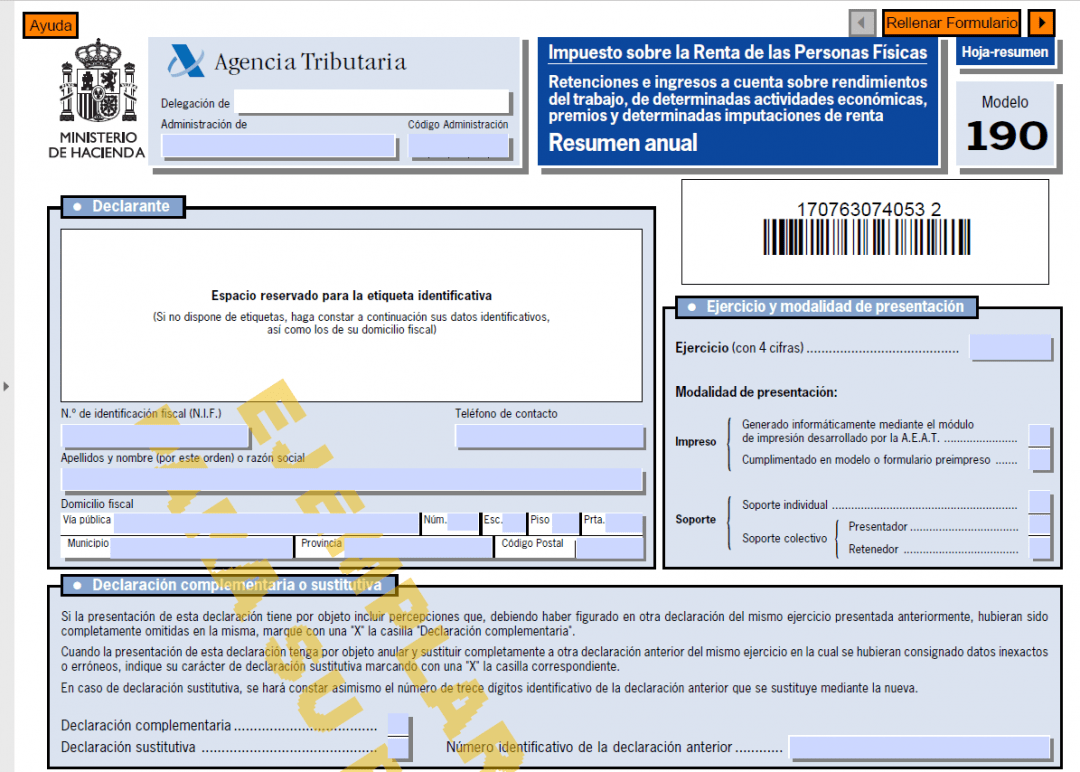The image size is (1080, 772).
Task: Click the previous page arrow button
Action: point(862,23)
